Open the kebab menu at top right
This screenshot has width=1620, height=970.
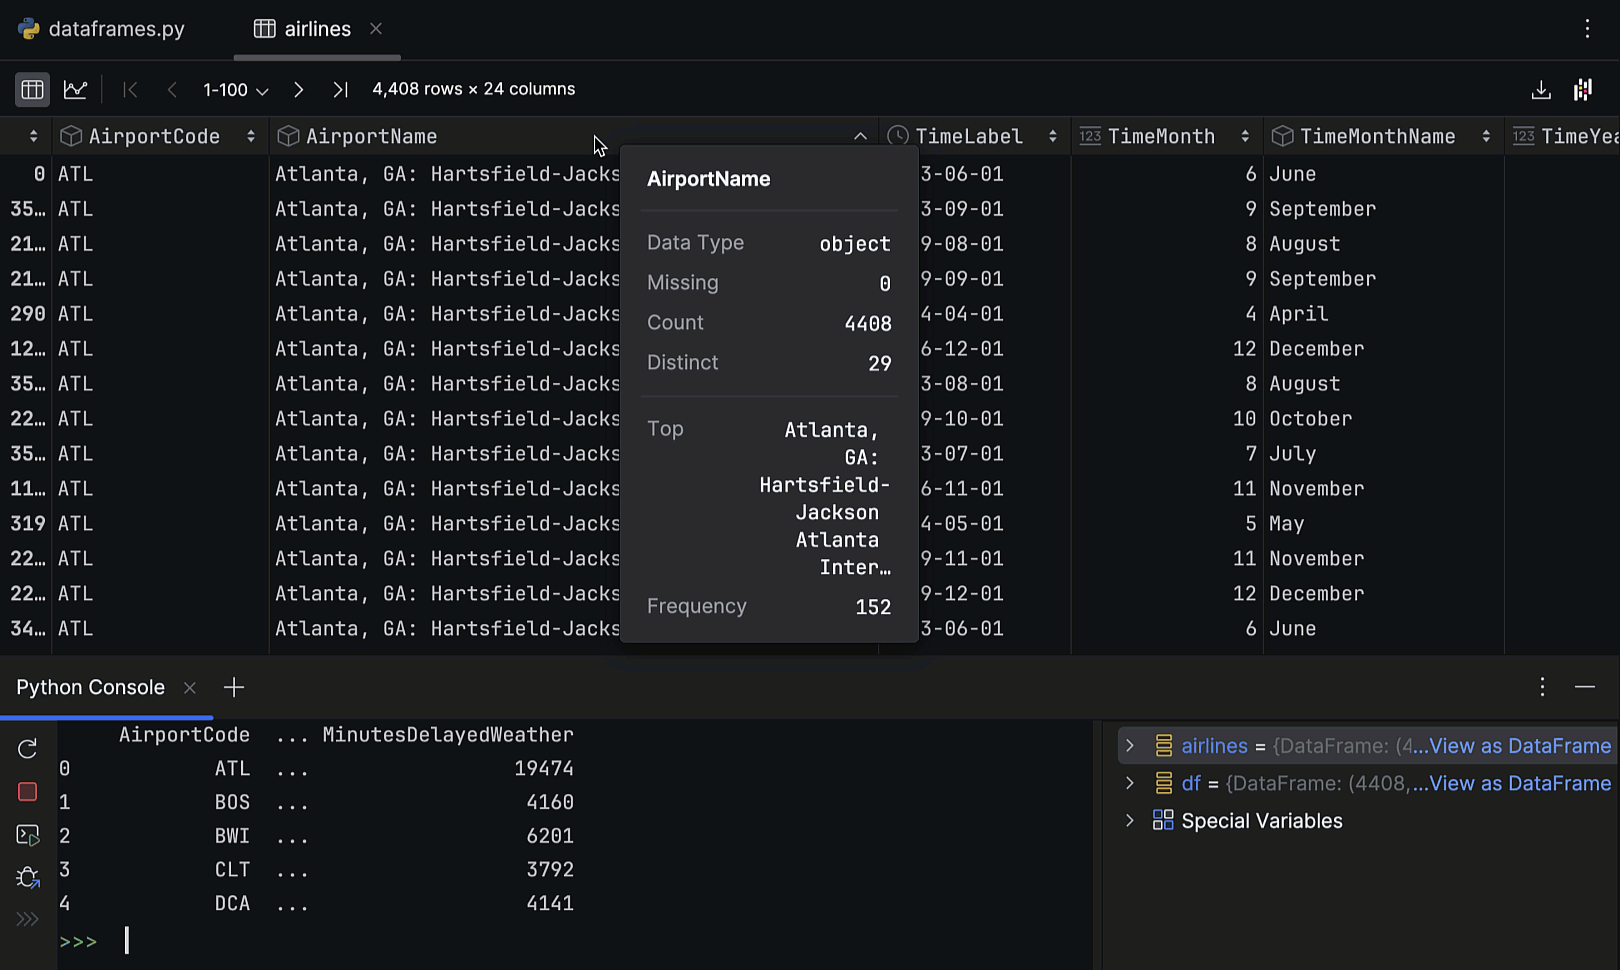point(1588,29)
